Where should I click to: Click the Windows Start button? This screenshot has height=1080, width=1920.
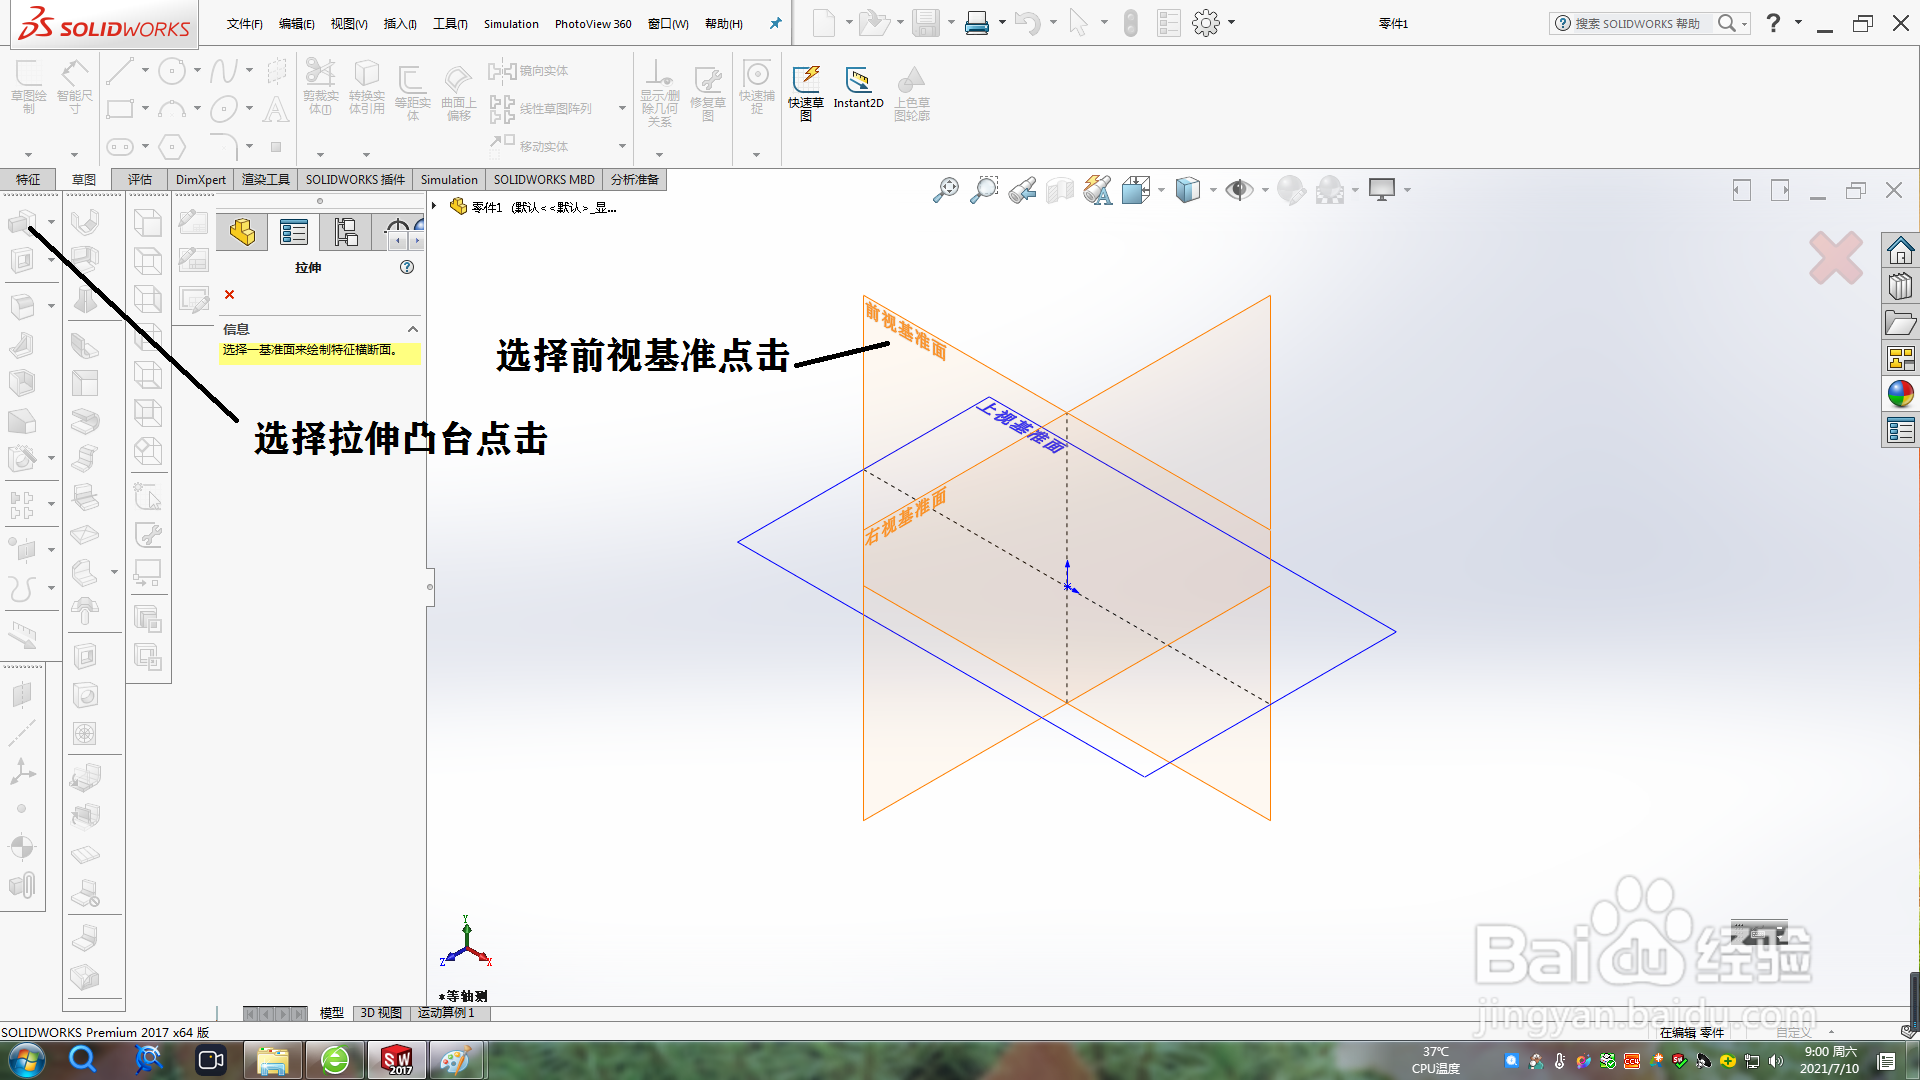27,1060
